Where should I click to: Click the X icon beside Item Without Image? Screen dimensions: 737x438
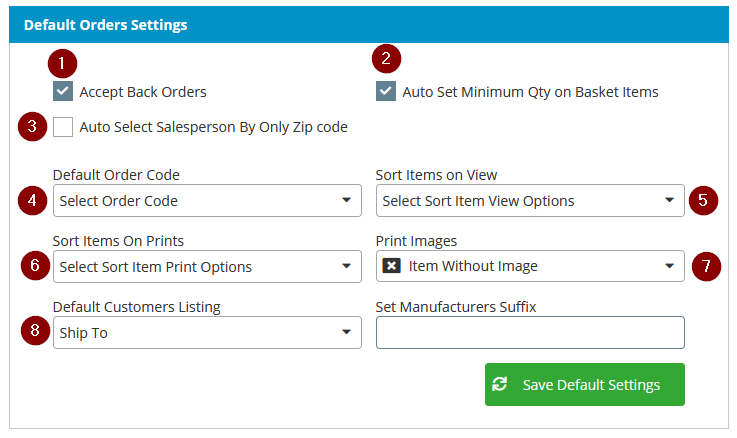(392, 266)
